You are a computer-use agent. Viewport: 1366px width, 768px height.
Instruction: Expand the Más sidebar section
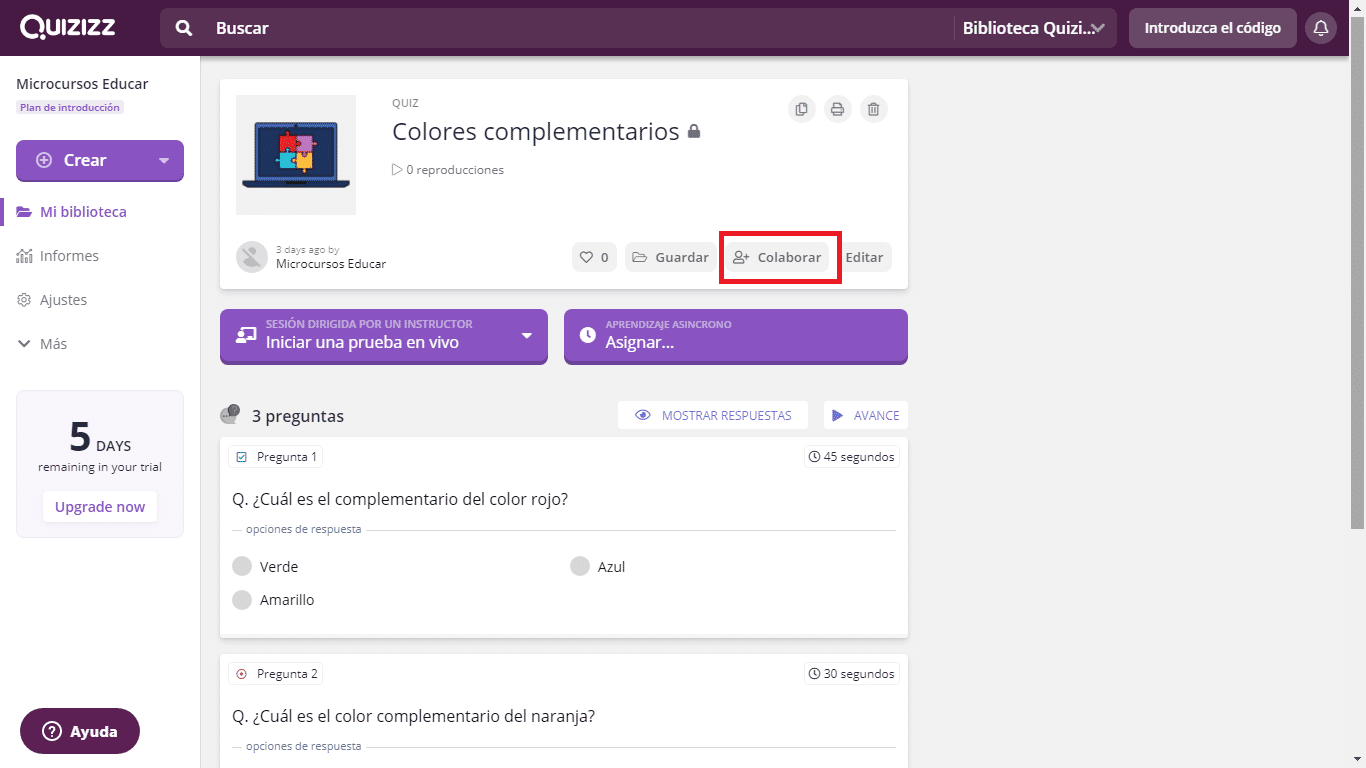click(x=42, y=344)
